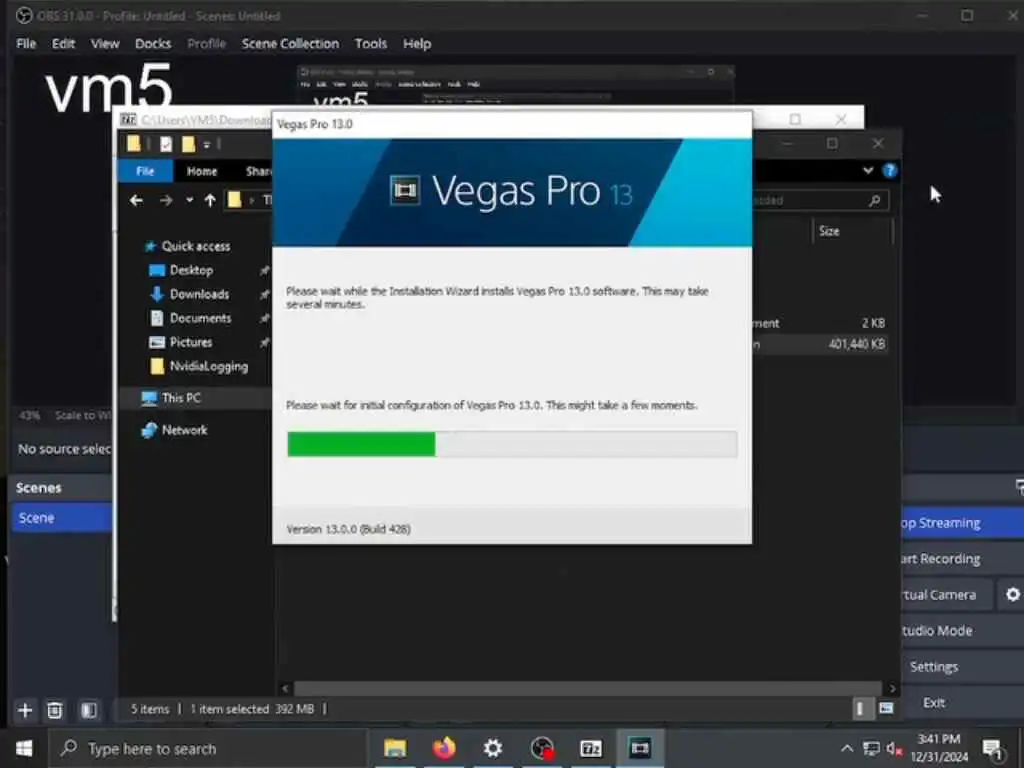Click the taskbar search box
This screenshot has width=1024, height=768.
tap(208, 748)
